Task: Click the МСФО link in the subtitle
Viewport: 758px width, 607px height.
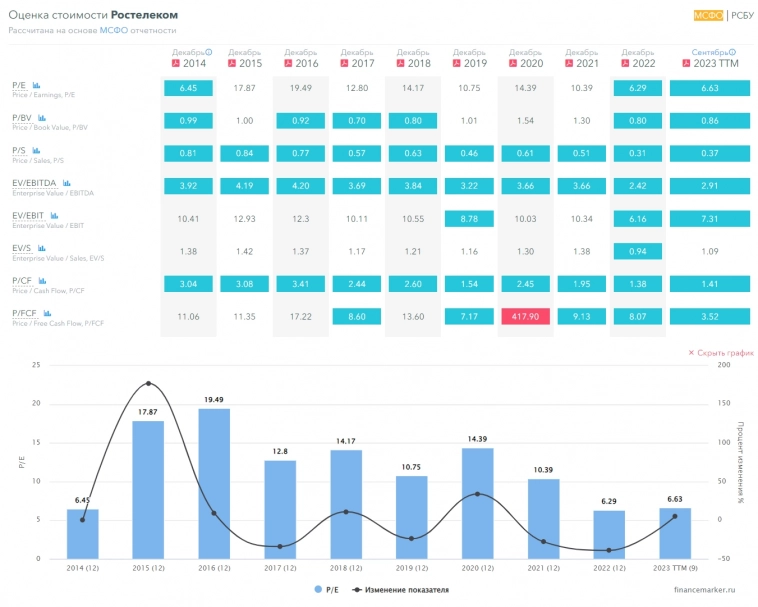Action: tap(112, 30)
